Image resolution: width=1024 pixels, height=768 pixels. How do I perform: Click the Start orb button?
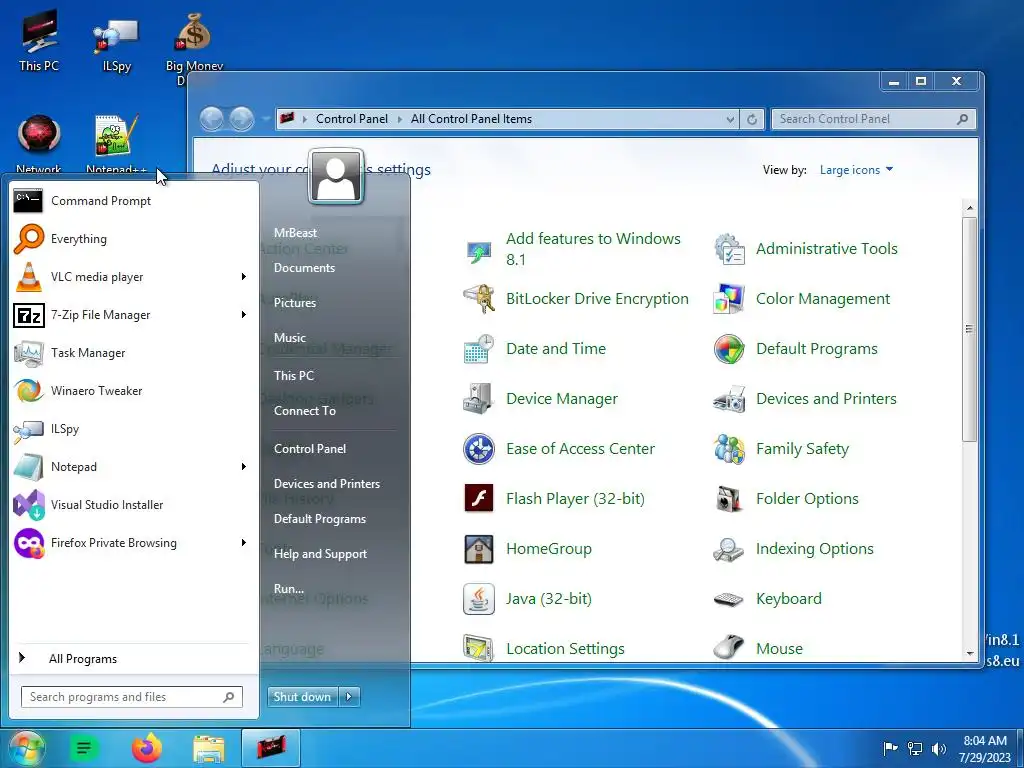tap(27, 748)
